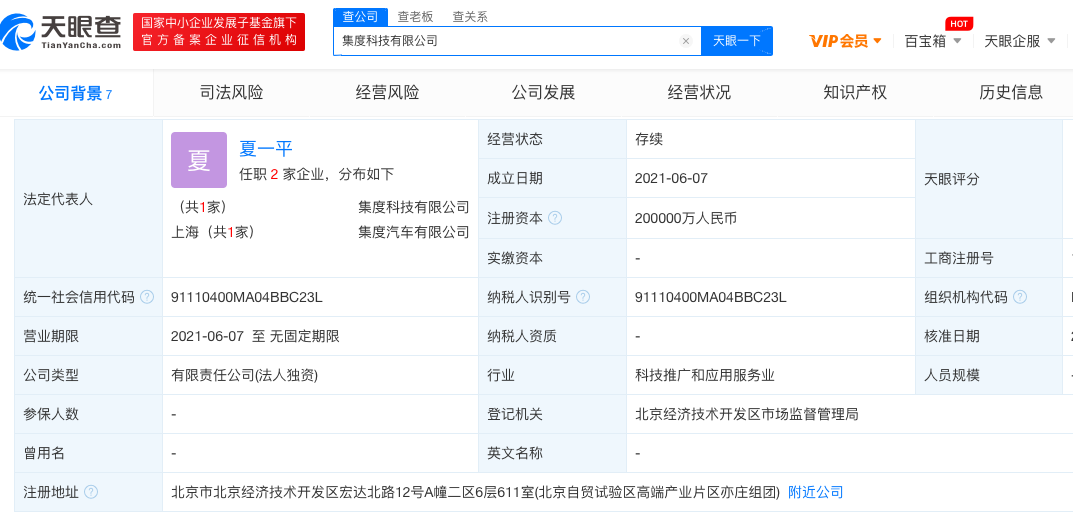Select taxpayer ID value under 纳税人识别号
The height and width of the screenshot is (512, 1073).
[x=711, y=297]
